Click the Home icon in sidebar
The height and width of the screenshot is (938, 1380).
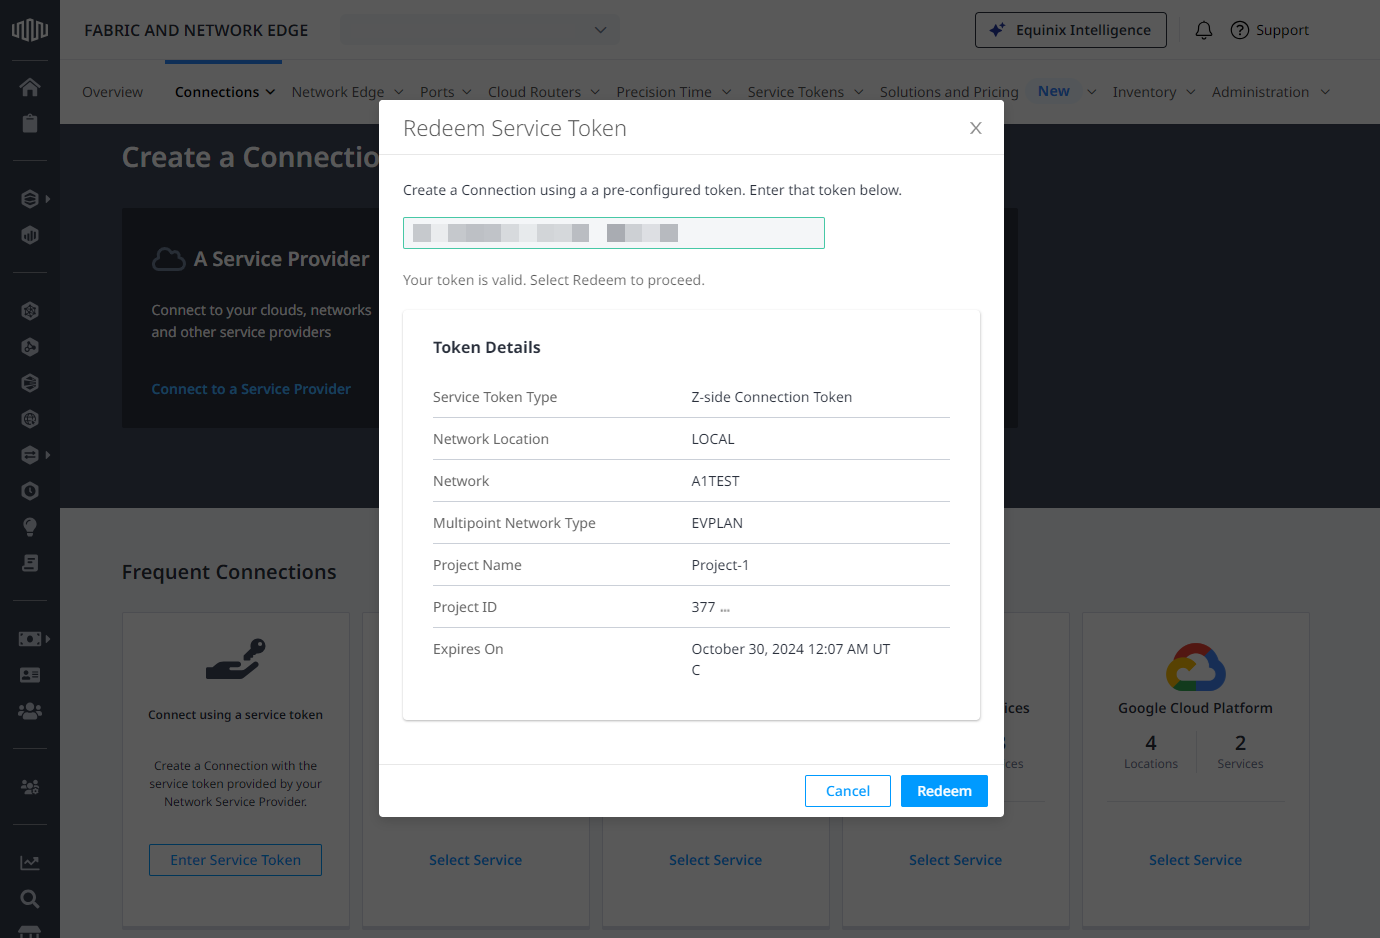30,87
